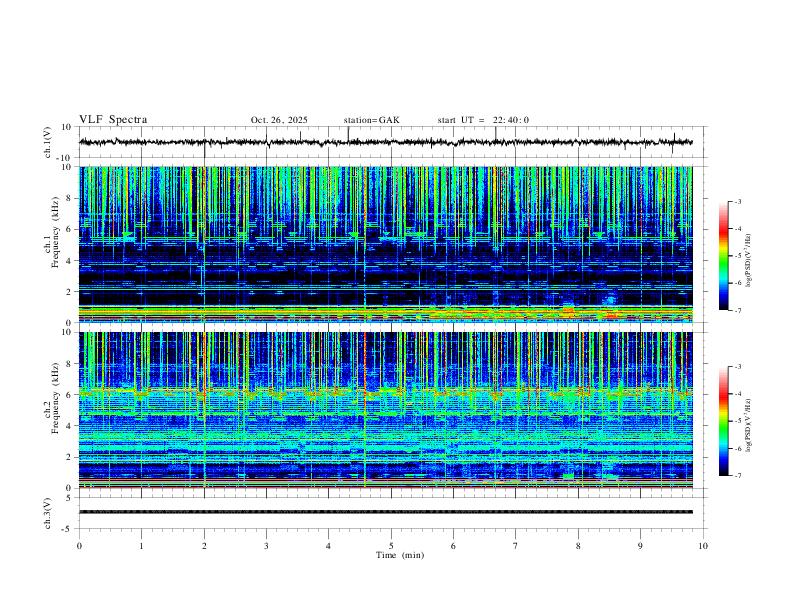This screenshot has width=792, height=612.
Task: Select the date text "Oct. 26, 2025"
Action: pos(279,120)
